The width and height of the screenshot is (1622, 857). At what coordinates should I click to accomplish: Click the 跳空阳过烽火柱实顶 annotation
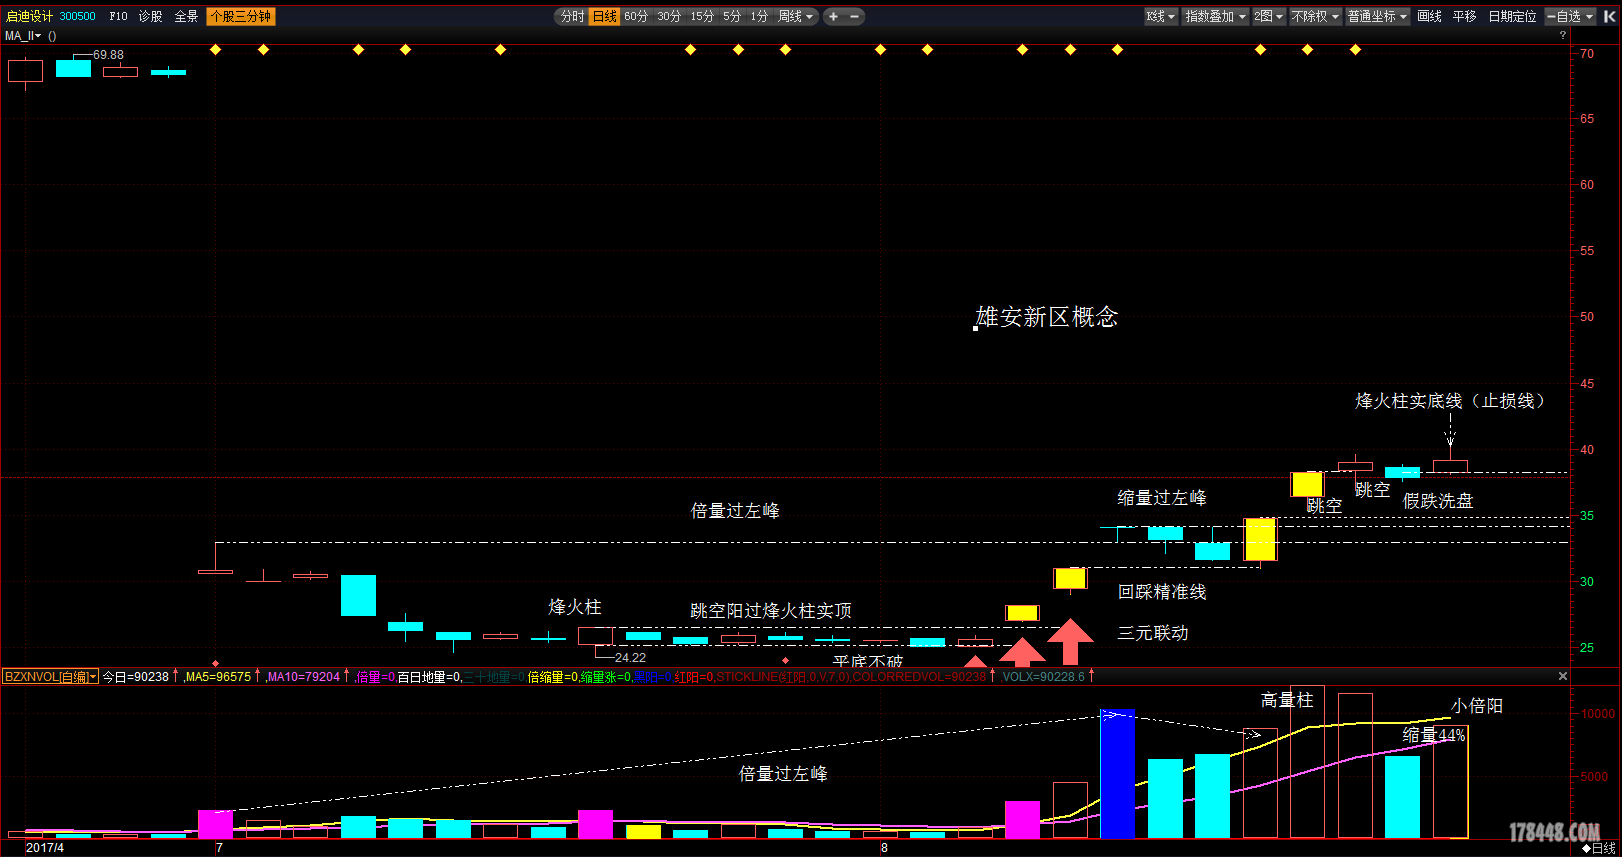point(771,611)
